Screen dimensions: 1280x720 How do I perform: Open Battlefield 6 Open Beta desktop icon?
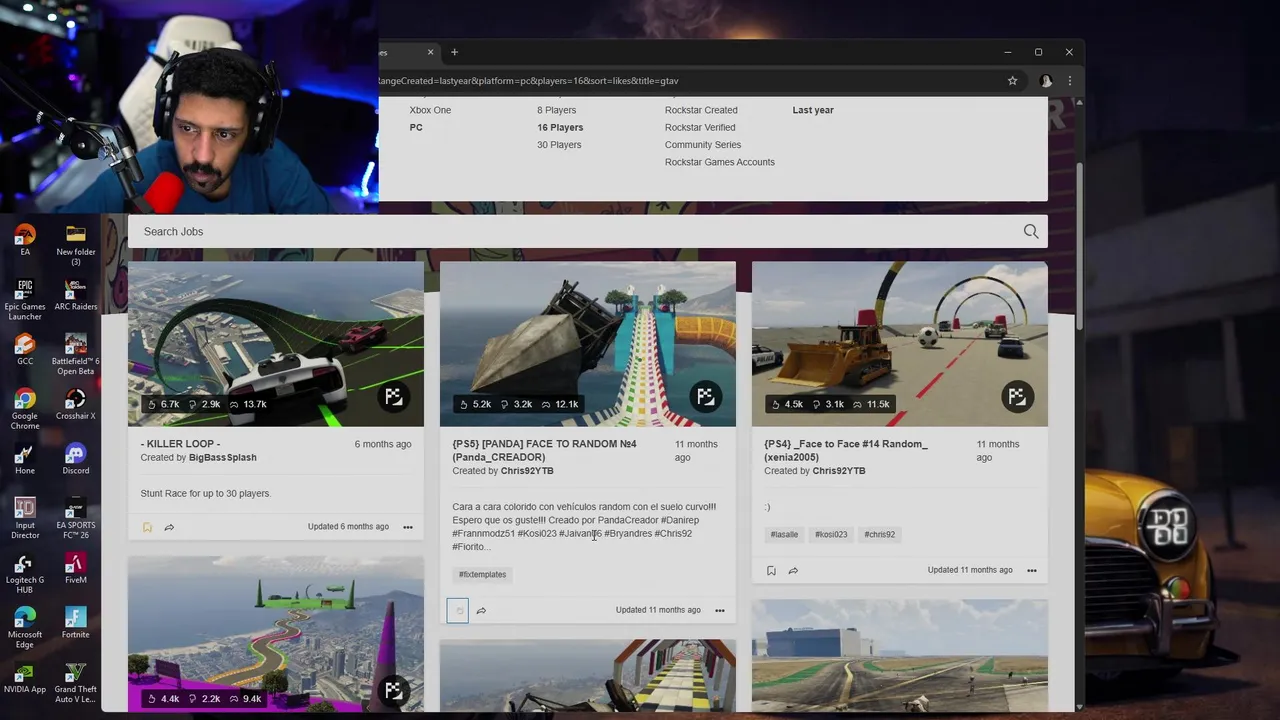pyautogui.click(x=76, y=355)
